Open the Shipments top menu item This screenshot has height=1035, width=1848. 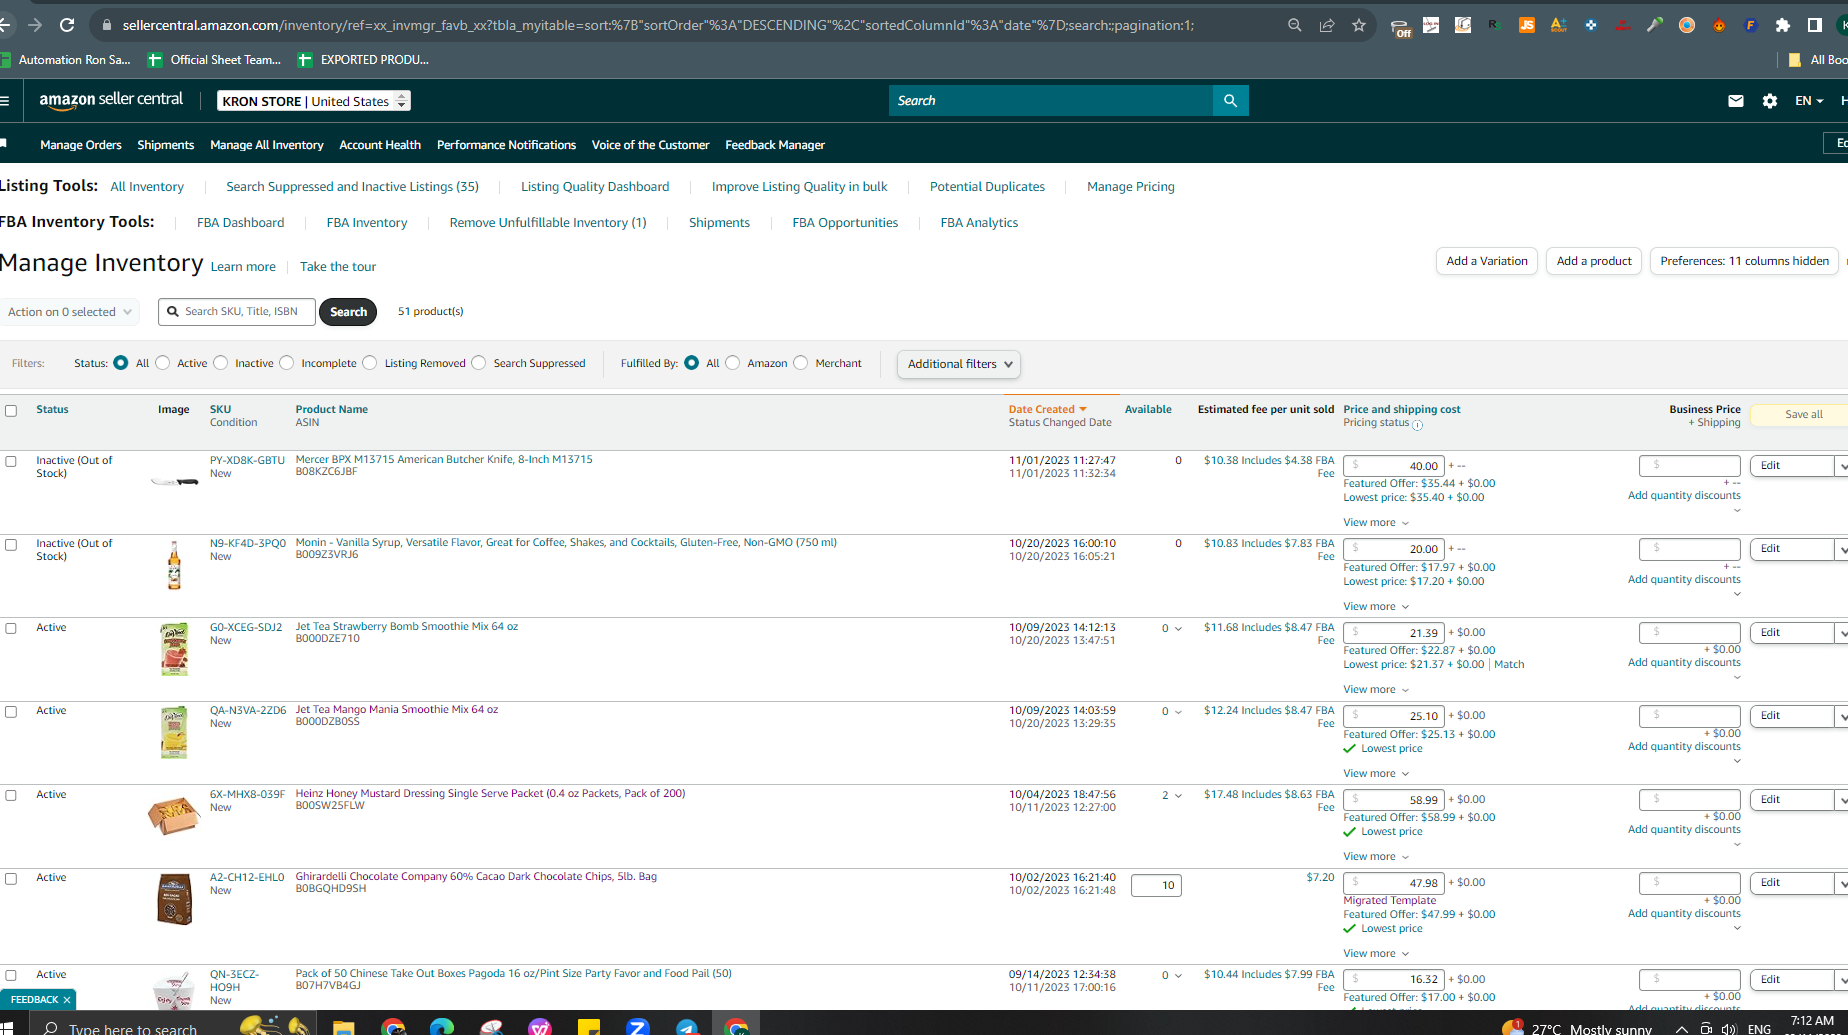(166, 145)
